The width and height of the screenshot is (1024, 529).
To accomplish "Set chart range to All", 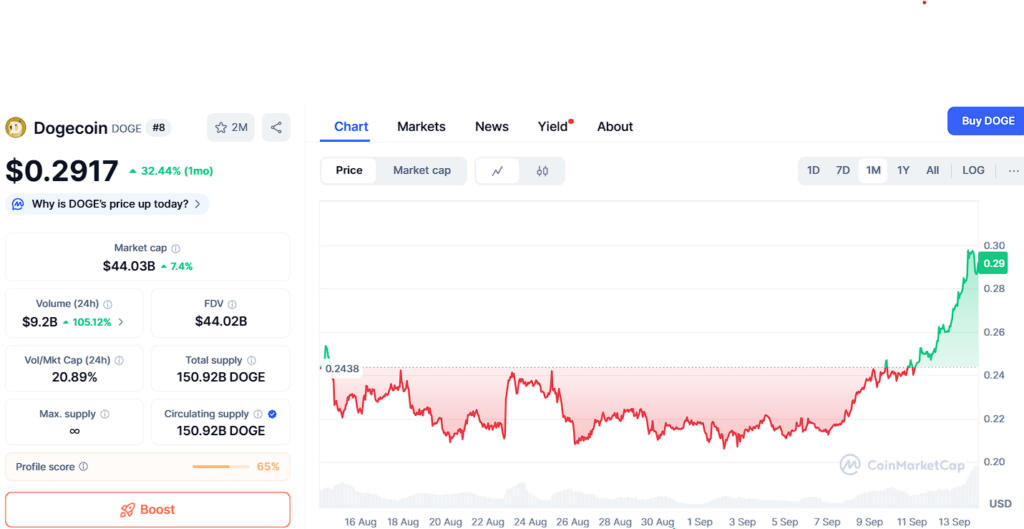I will 933,170.
